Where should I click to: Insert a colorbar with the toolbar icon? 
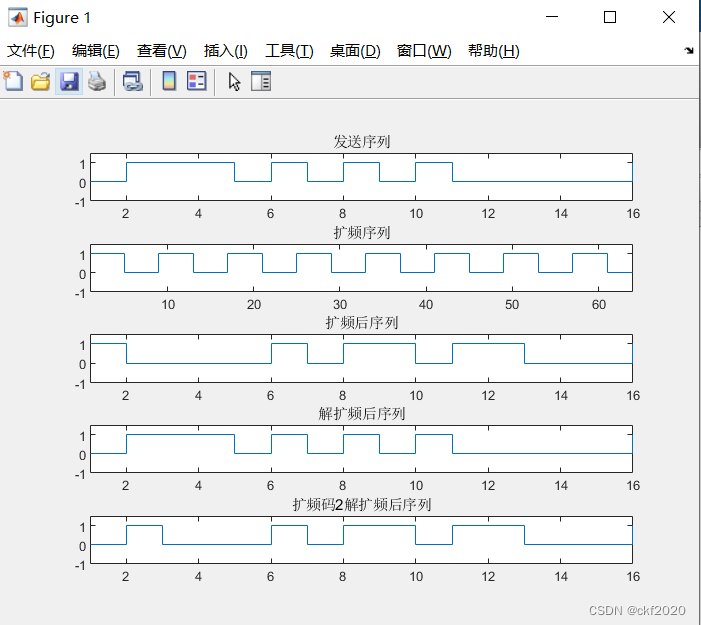(x=169, y=81)
